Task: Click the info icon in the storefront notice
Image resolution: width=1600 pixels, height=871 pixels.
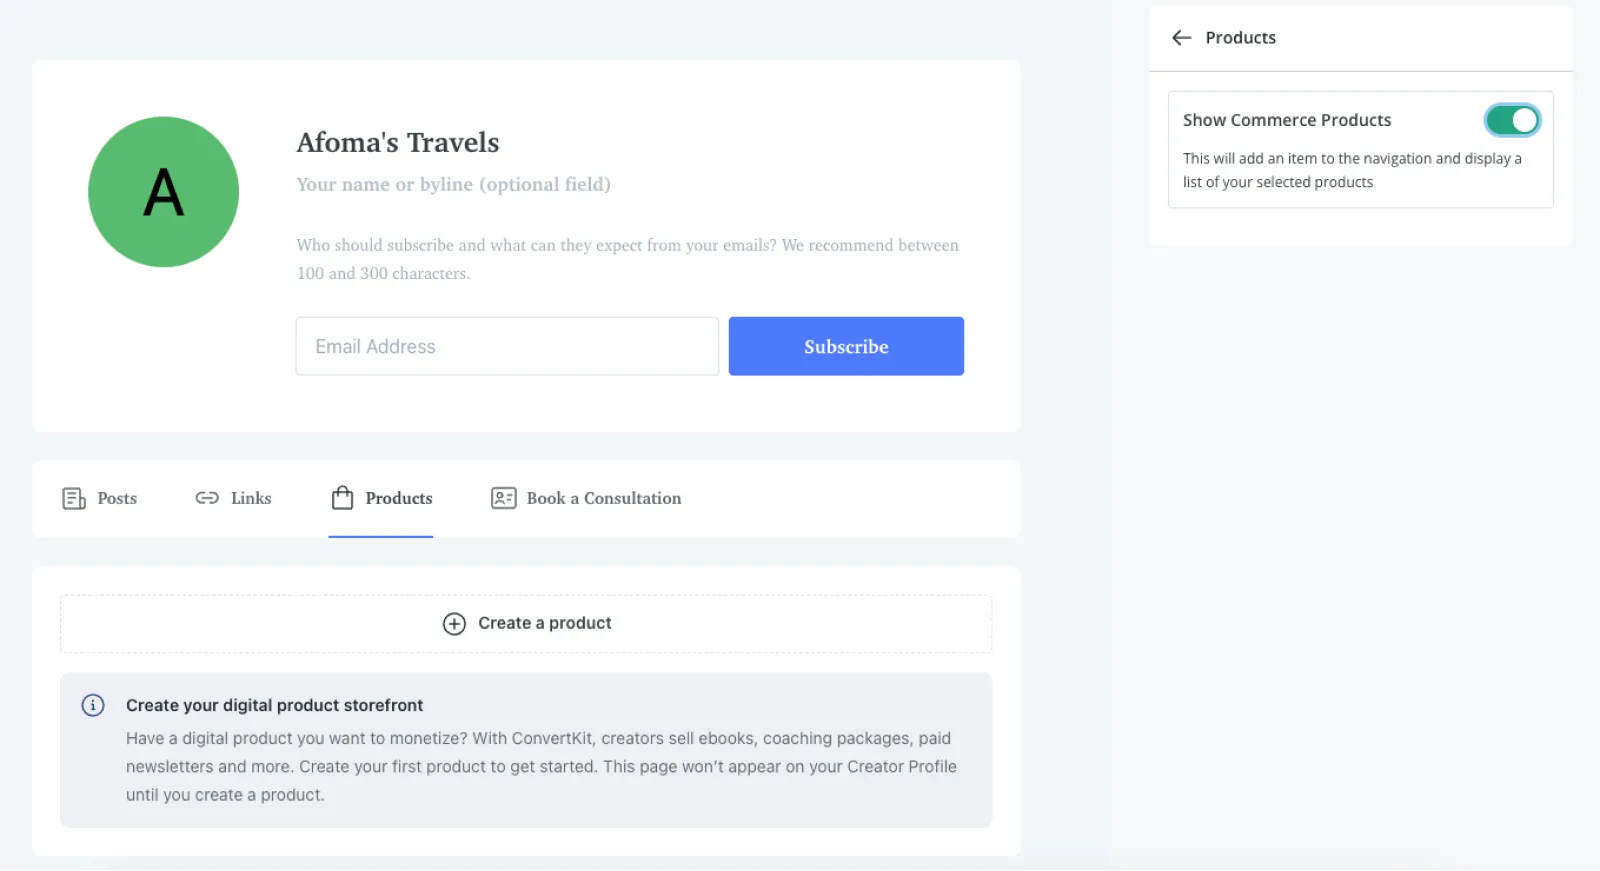Action: click(x=93, y=705)
